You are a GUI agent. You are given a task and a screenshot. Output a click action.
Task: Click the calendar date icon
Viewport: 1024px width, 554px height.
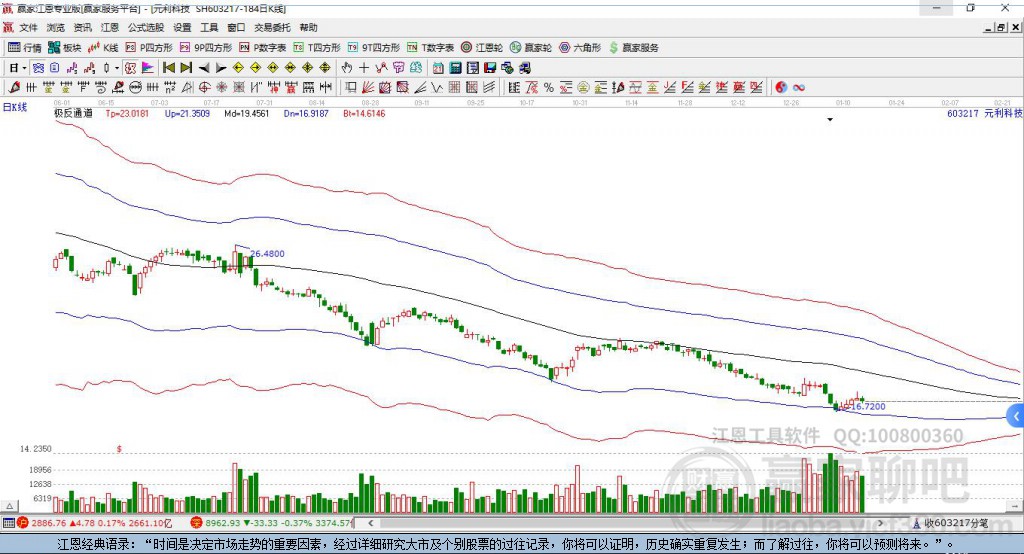(x=438, y=68)
